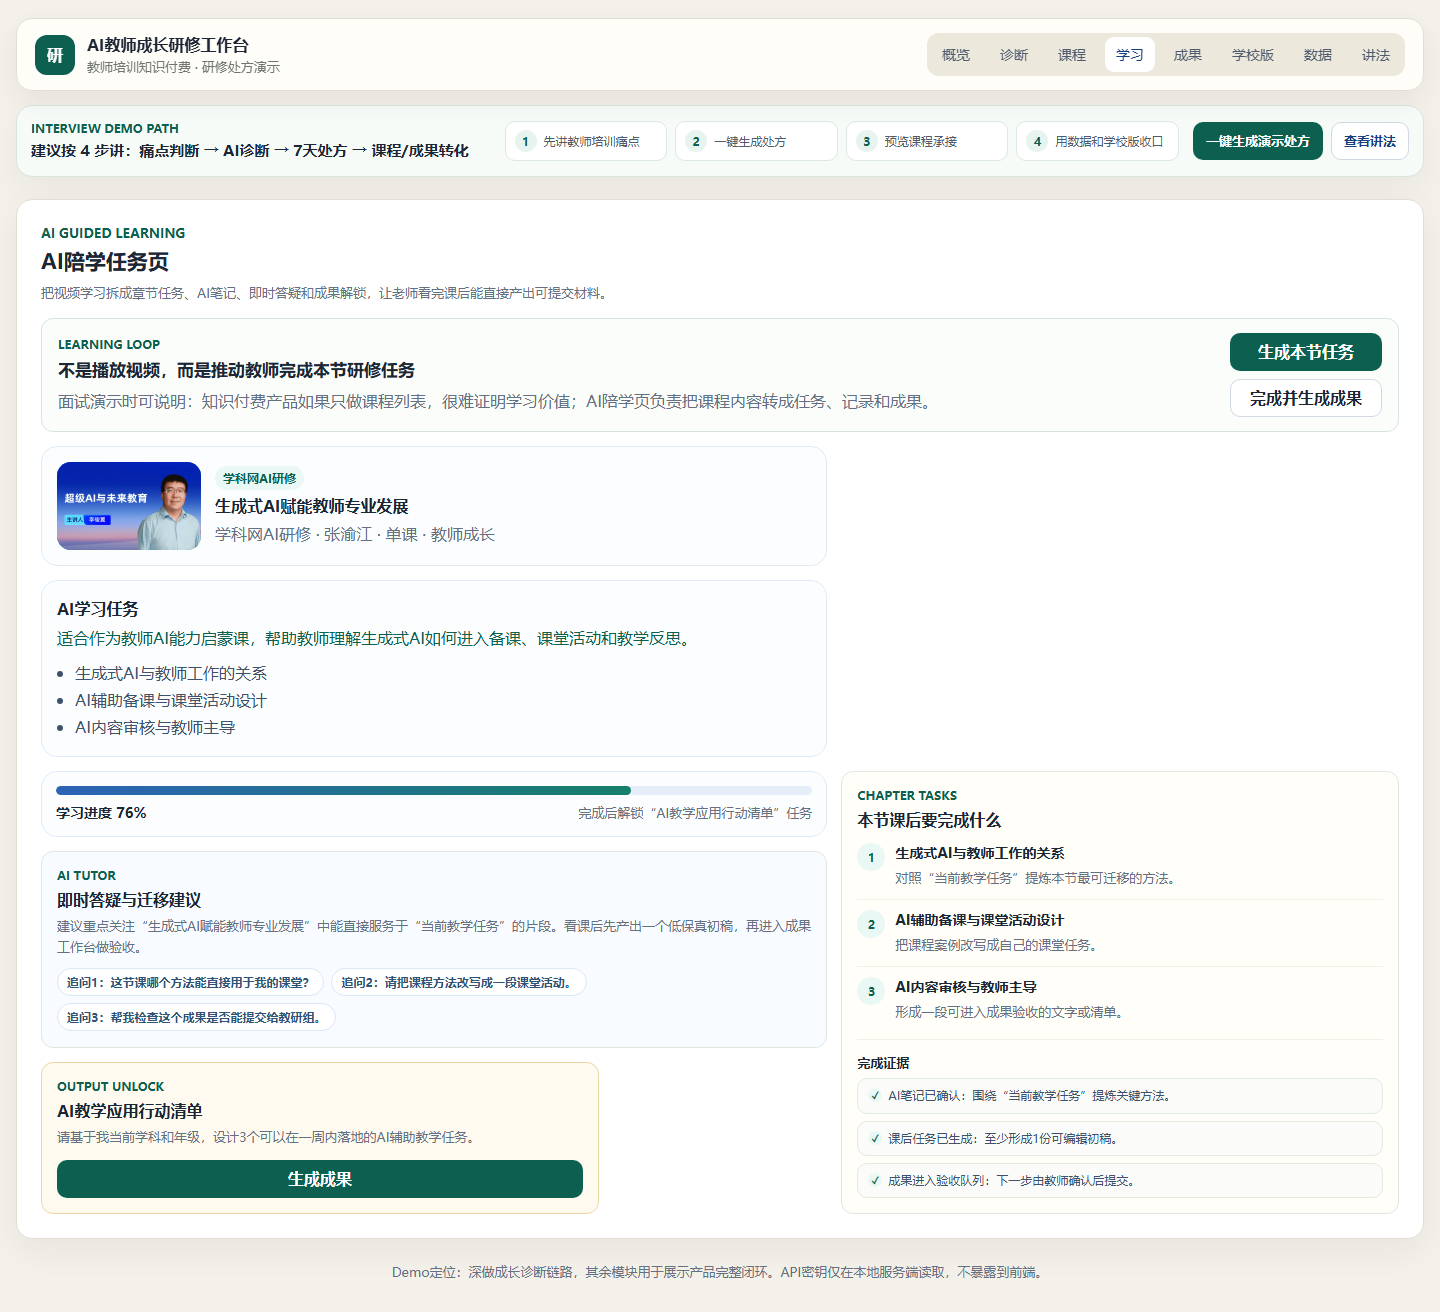Select the 学习 tab

coord(1130,55)
